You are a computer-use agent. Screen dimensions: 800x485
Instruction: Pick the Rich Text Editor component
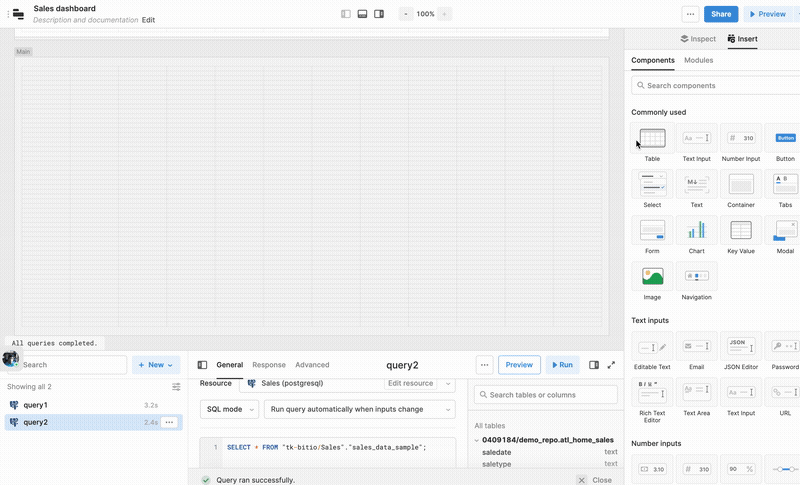[652, 393]
